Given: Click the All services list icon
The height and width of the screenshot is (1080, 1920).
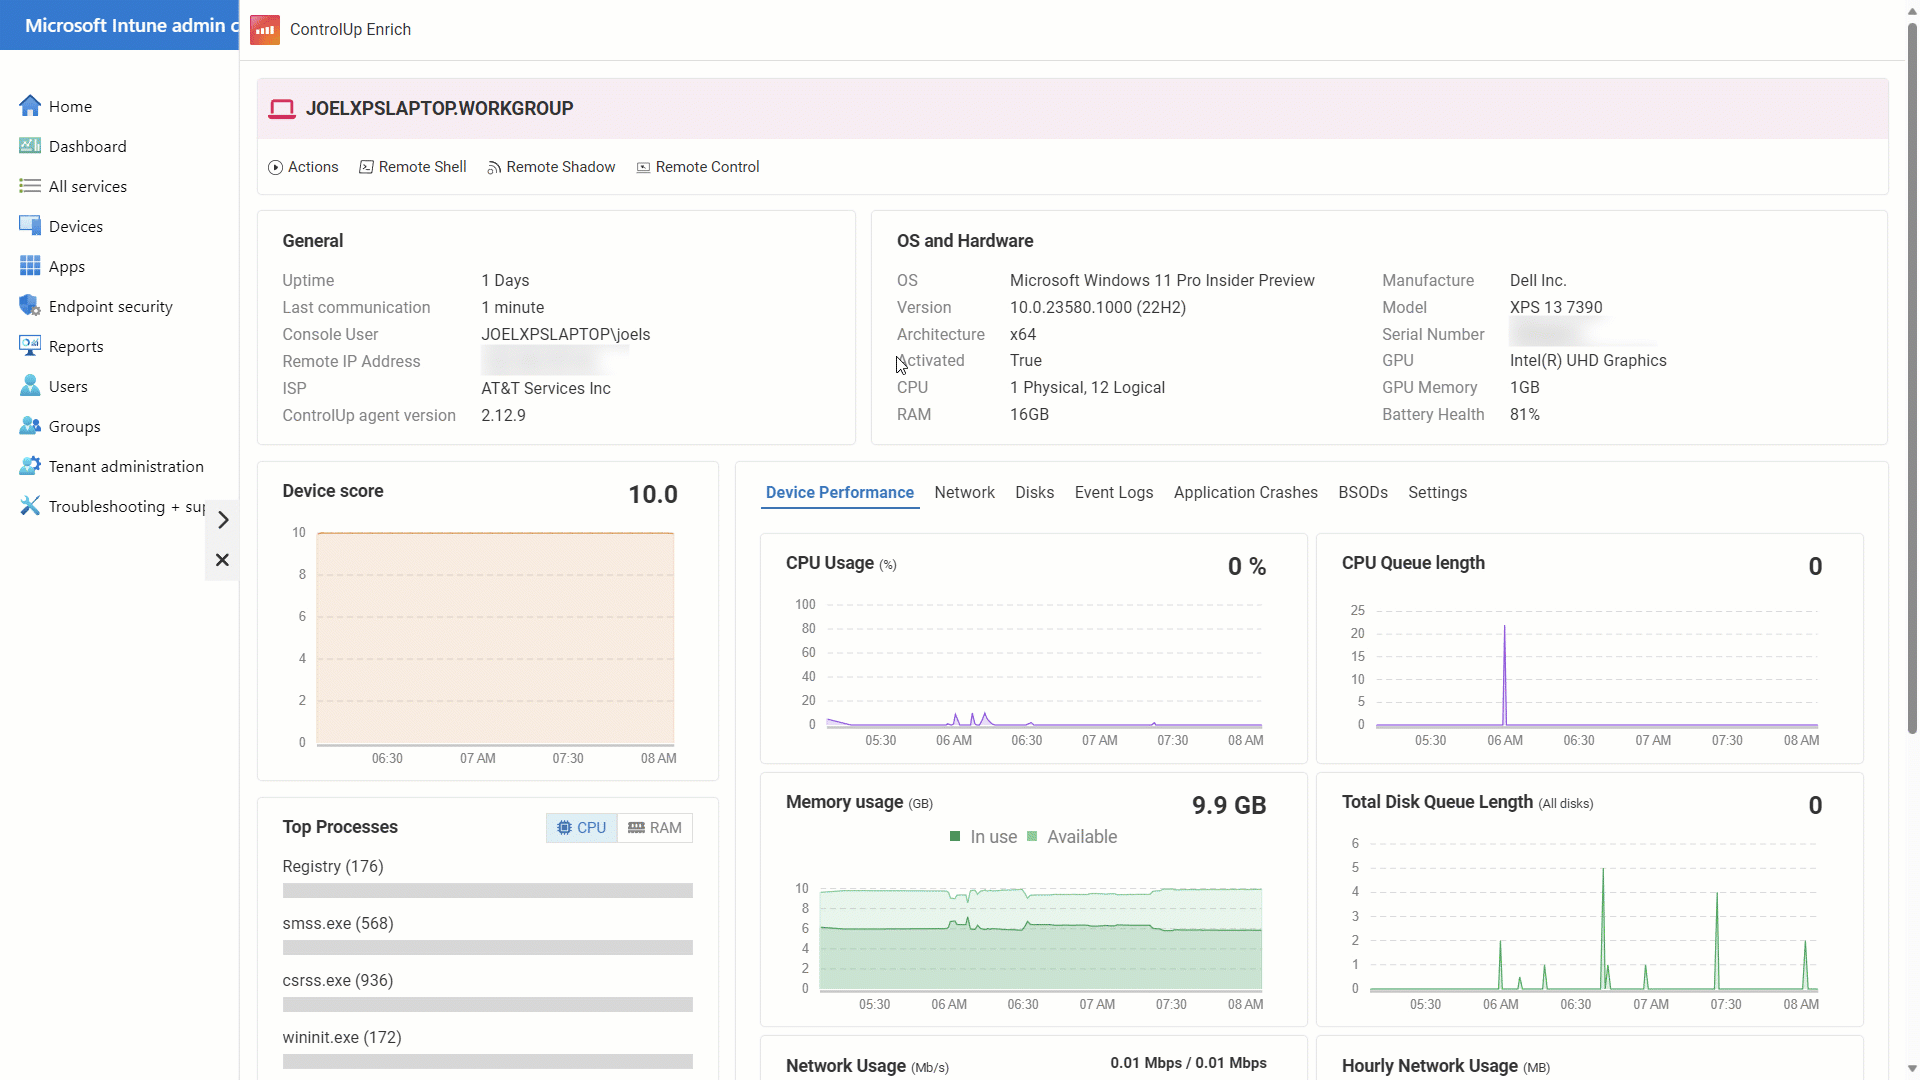Looking at the screenshot, I should click(x=30, y=186).
